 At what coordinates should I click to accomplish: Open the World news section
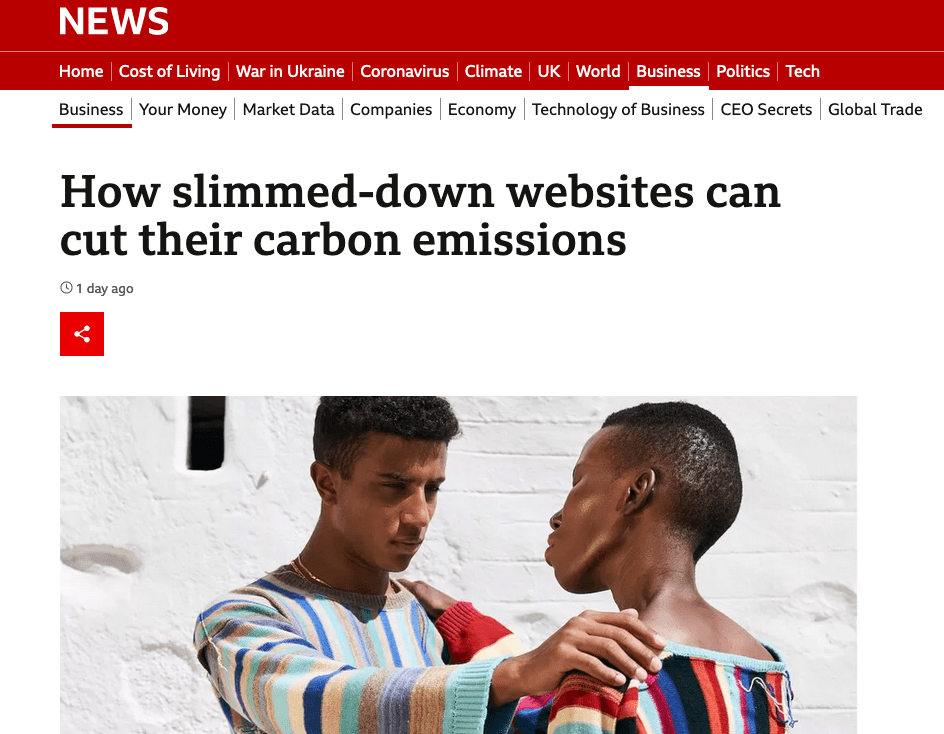(x=598, y=71)
